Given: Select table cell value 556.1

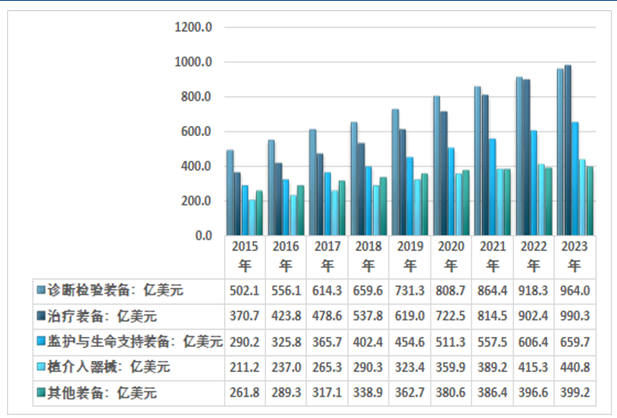Looking at the screenshot, I should pyautogui.click(x=286, y=291).
